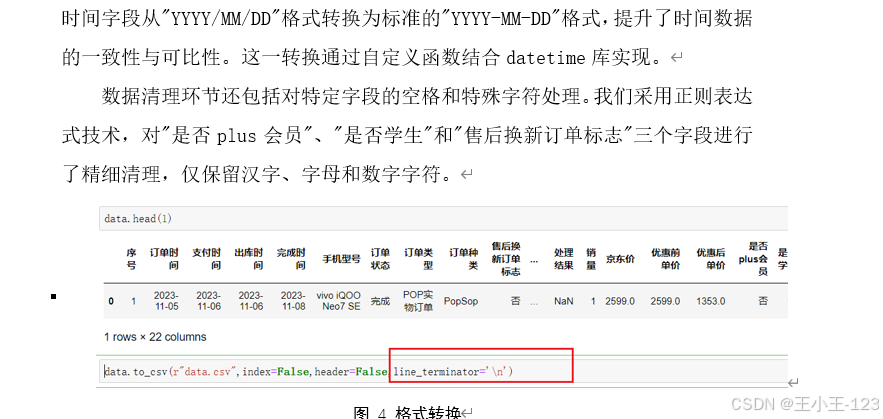Select the 完成时间 column header
Screen dimensions: 883x419
tap(291, 259)
